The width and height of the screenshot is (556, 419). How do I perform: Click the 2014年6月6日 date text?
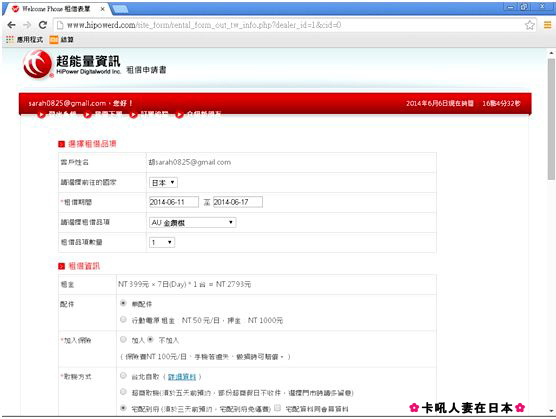pos(440,103)
